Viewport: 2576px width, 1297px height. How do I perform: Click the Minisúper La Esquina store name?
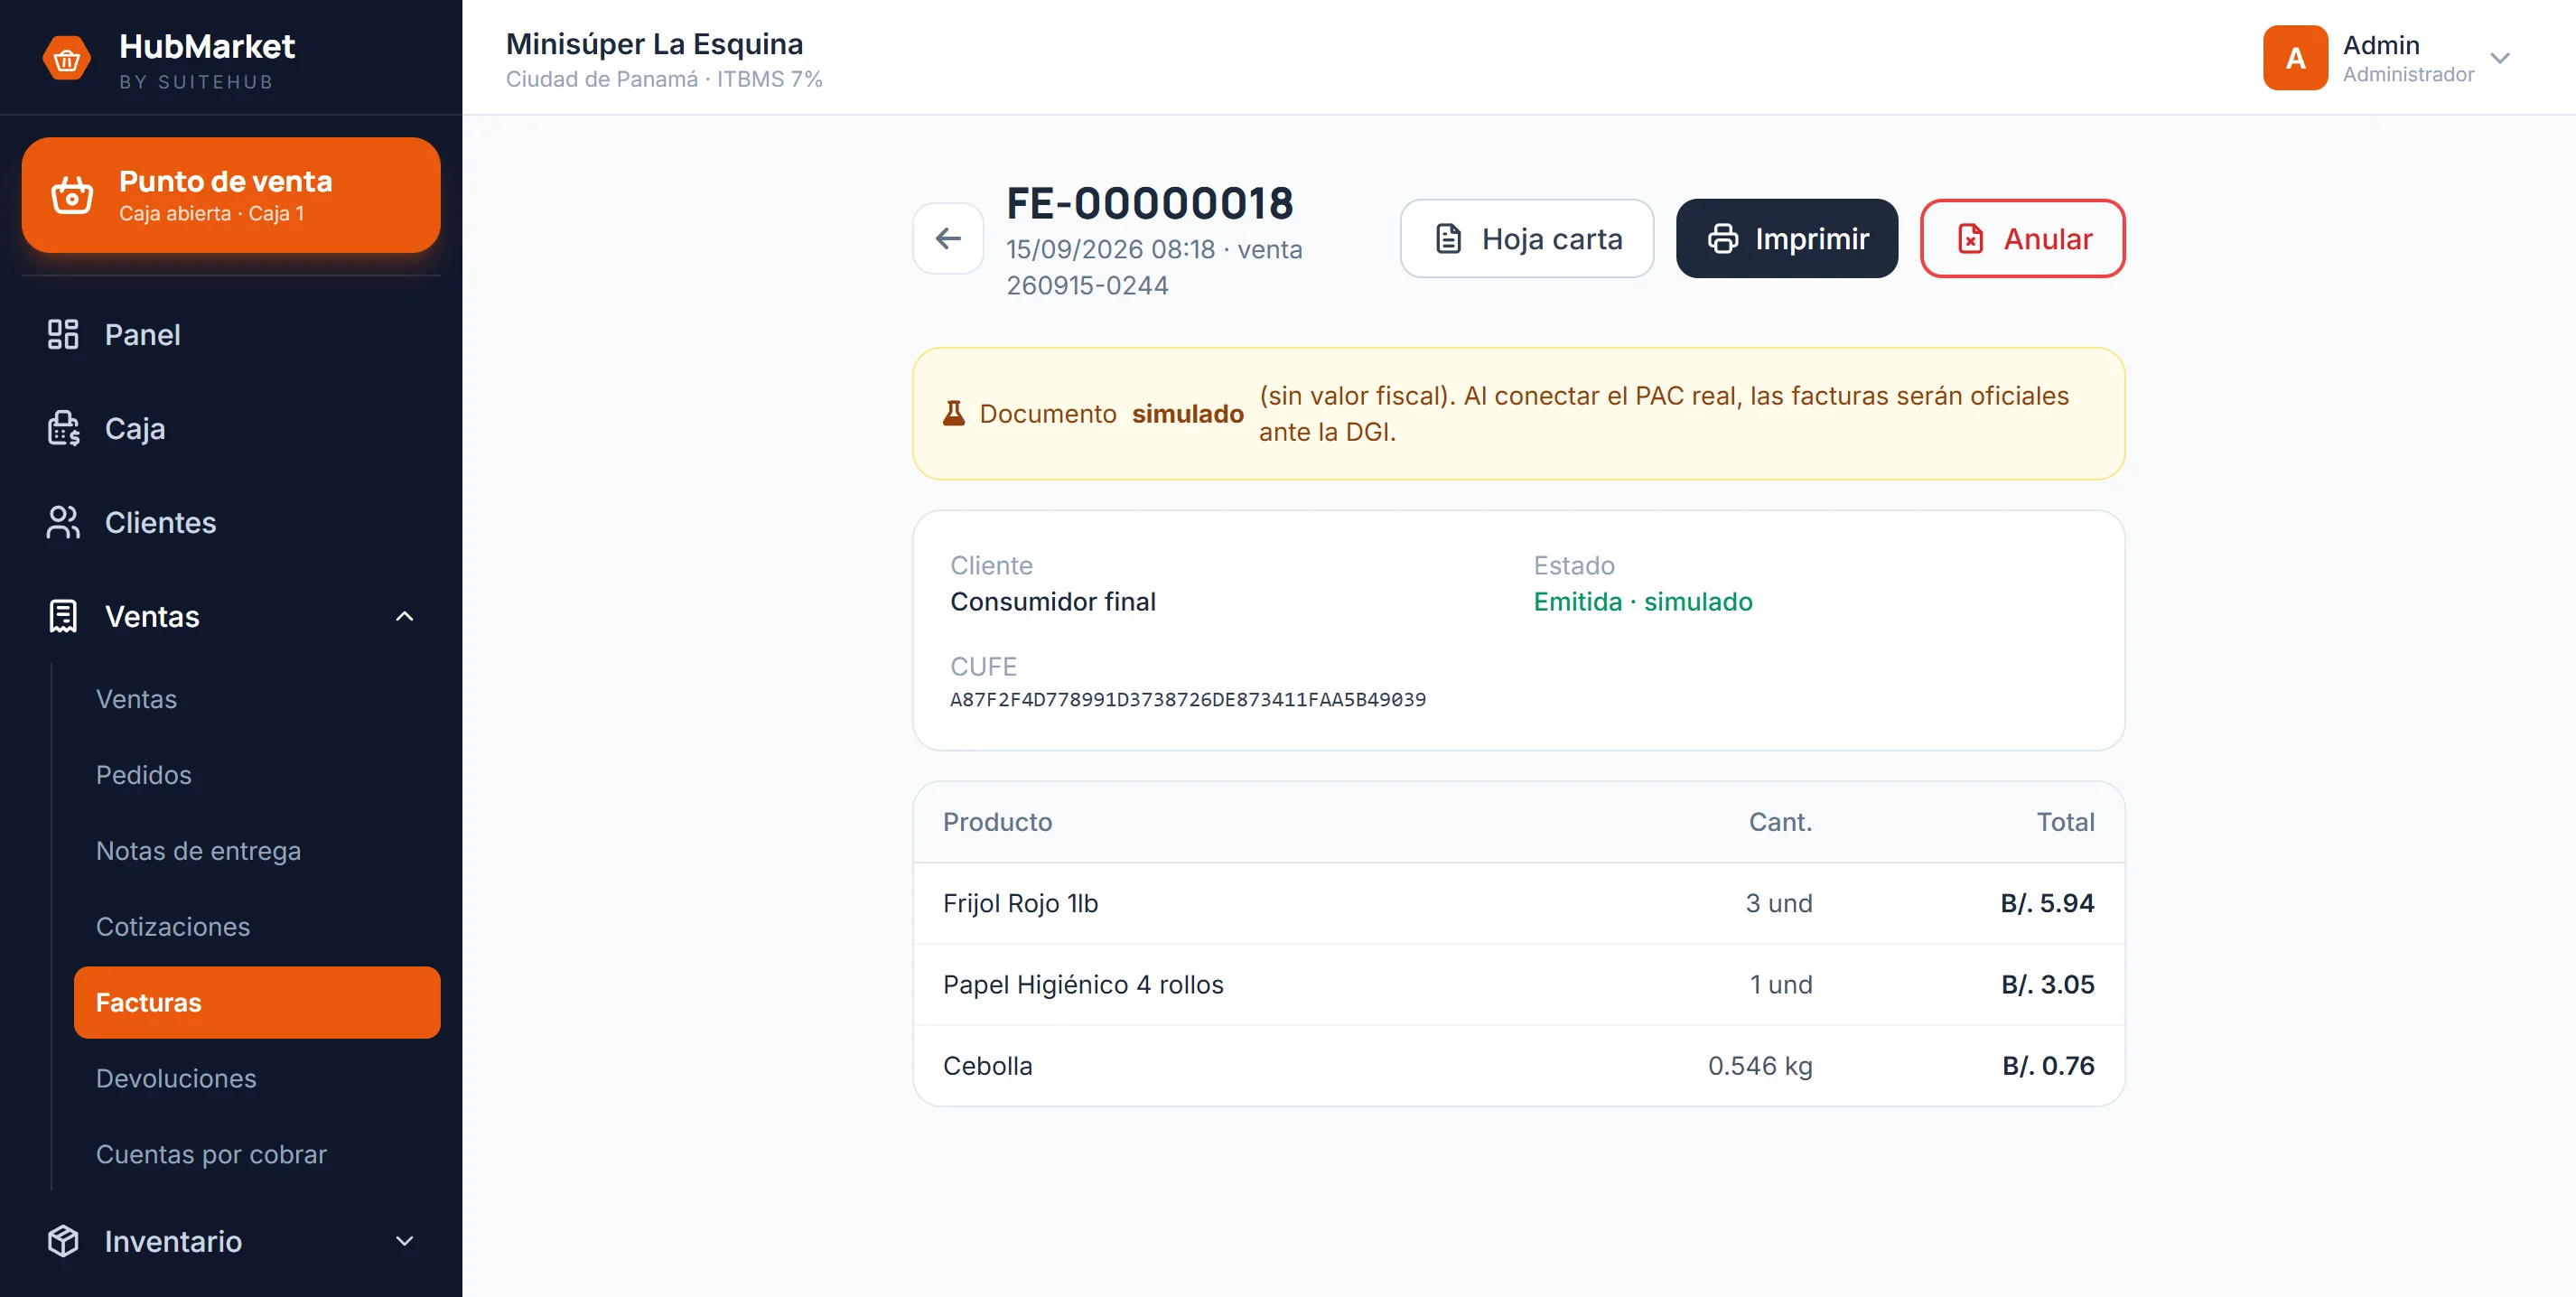pos(654,44)
